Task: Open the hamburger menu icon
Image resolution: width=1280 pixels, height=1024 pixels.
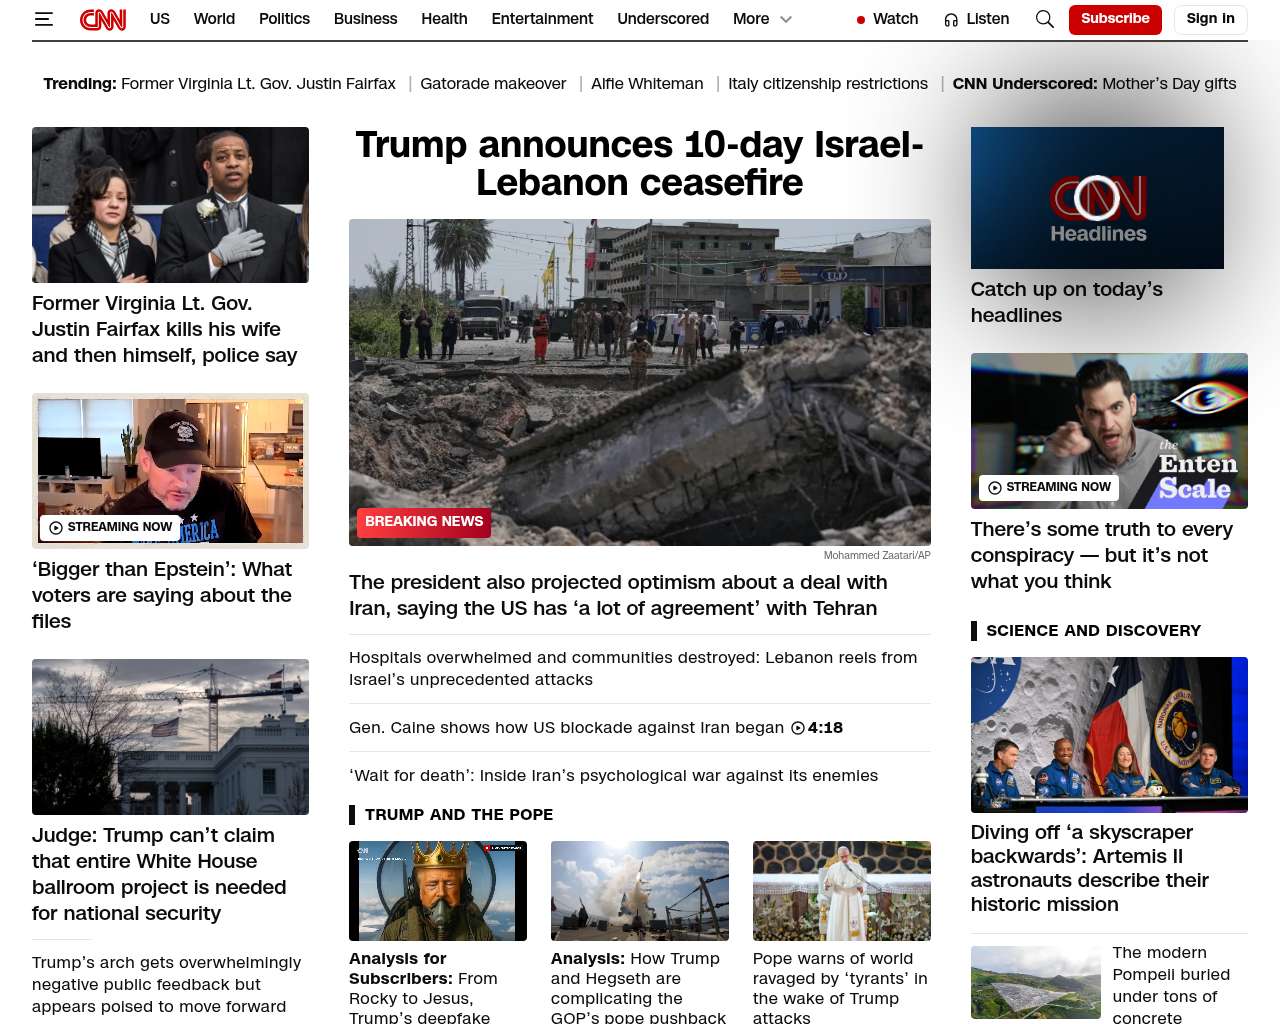Action: pos(43,19)
